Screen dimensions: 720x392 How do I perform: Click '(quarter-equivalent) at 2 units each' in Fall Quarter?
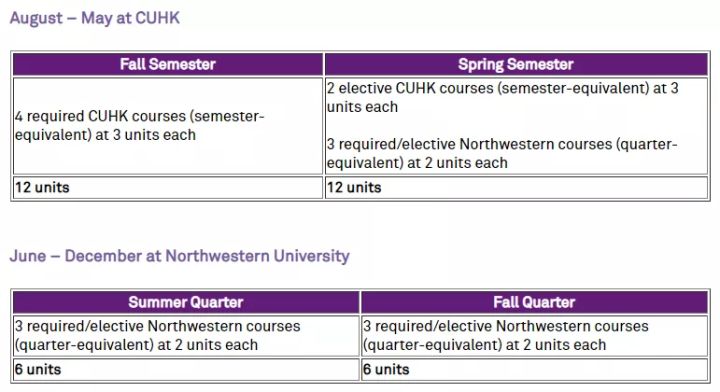point(484,345)
